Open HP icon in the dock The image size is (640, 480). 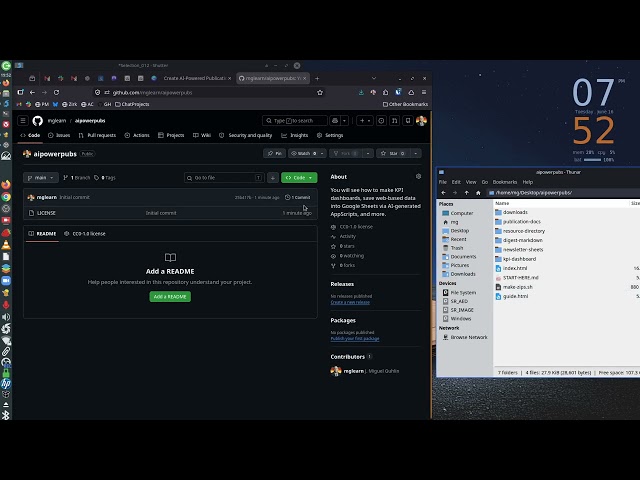click(x=6, y=384)
